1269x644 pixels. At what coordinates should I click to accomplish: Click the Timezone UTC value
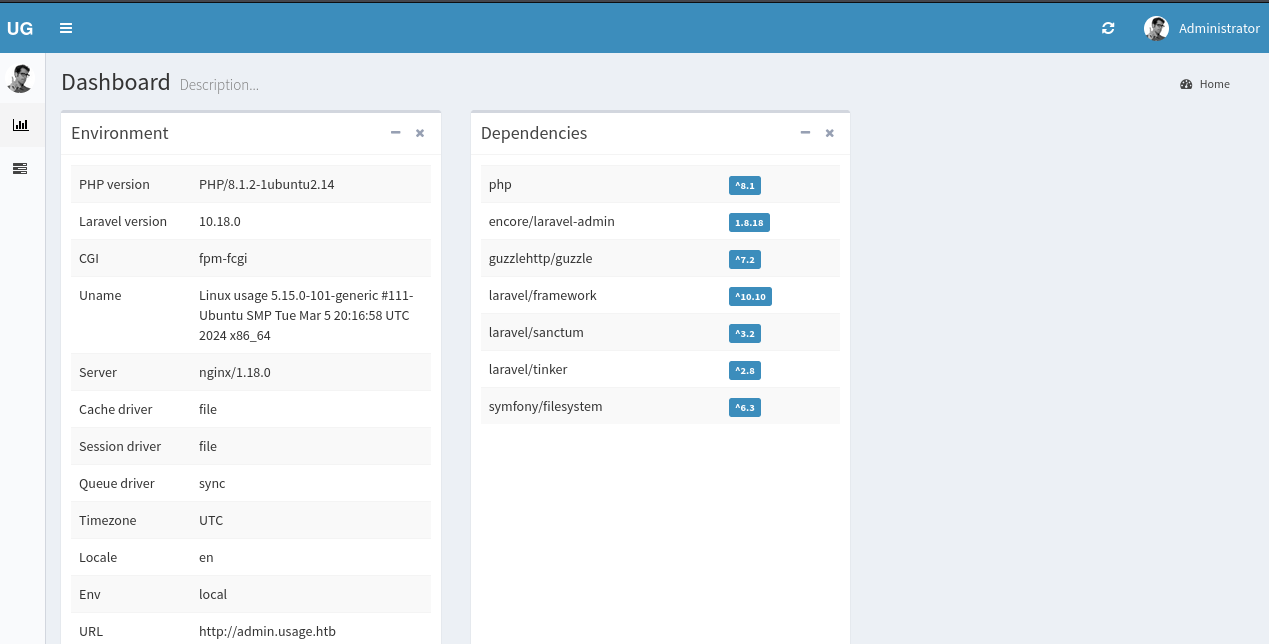(x=211, y=520)
